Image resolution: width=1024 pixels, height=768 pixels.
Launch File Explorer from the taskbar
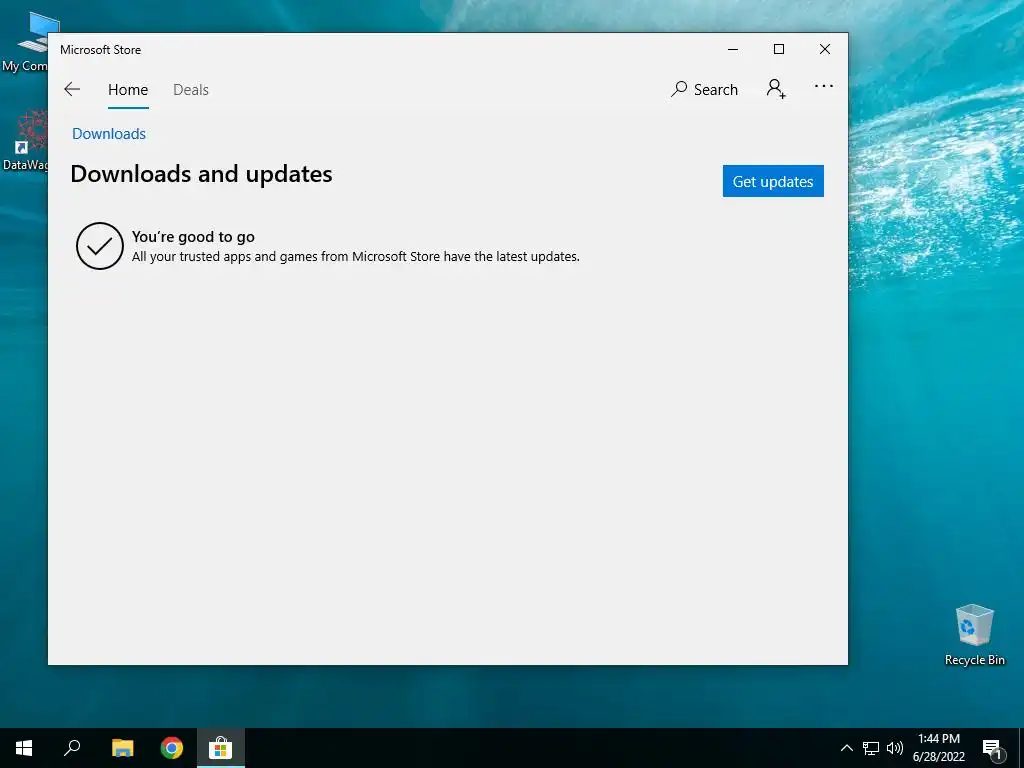coord(122,748)
